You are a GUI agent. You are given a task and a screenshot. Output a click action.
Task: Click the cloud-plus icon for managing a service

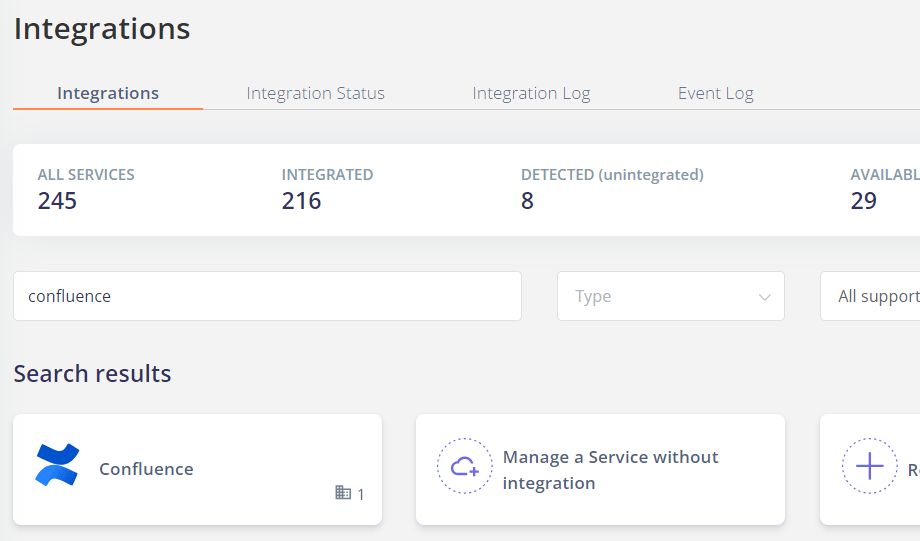[465, 466]
